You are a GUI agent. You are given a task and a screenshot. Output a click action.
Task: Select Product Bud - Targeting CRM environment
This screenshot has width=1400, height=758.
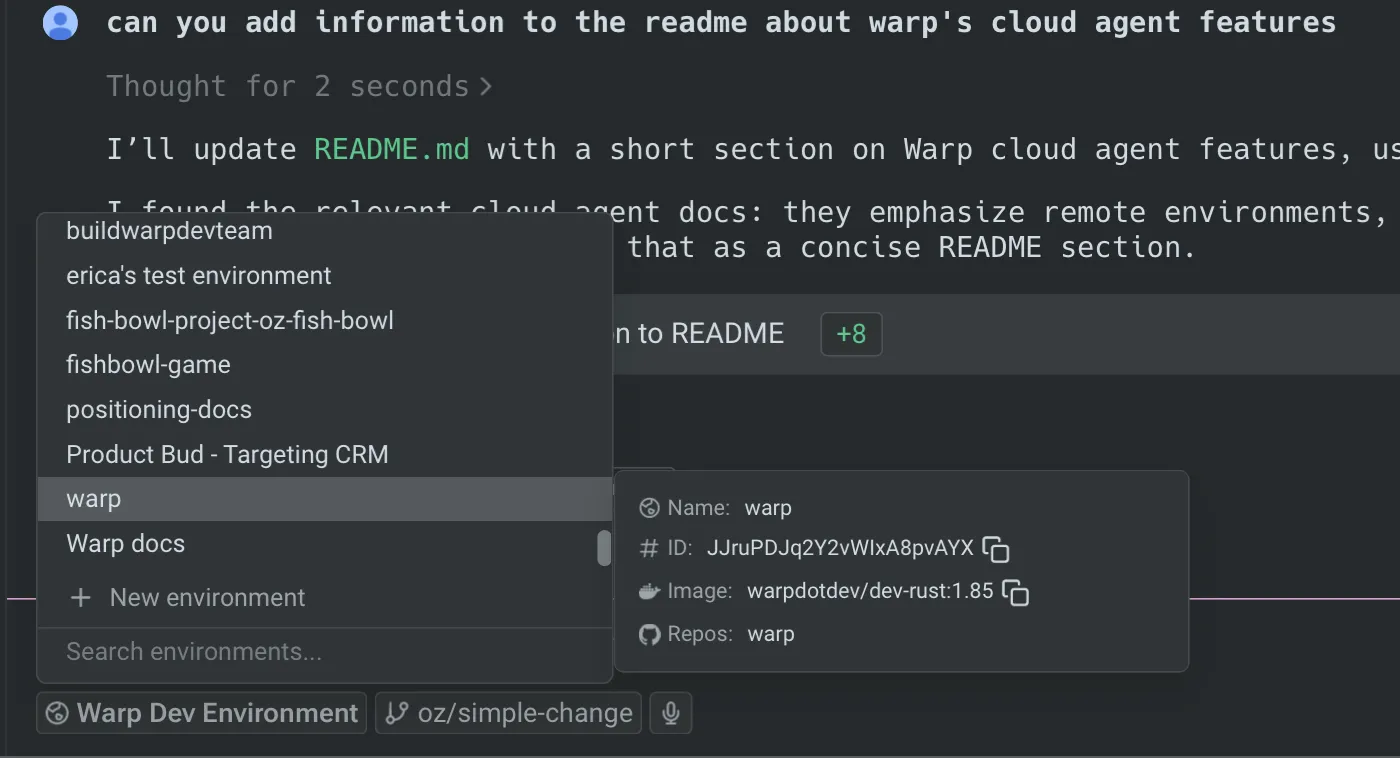pos(325,454)
